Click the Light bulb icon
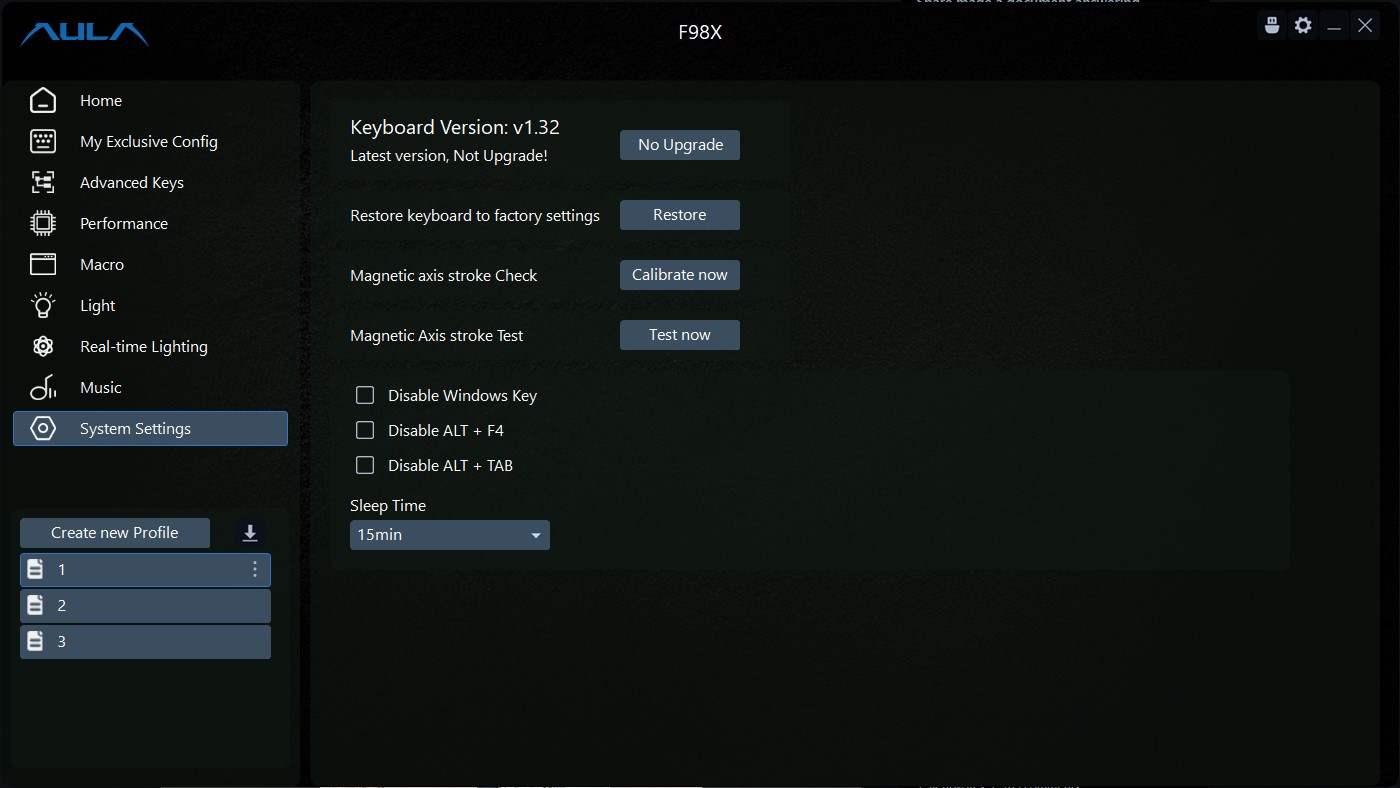This screenshot has width=1400, height=788. coord(43,305)
